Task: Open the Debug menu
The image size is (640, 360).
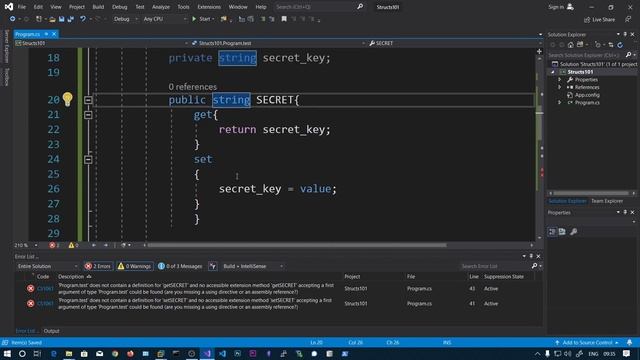Action: coord(120,7)
